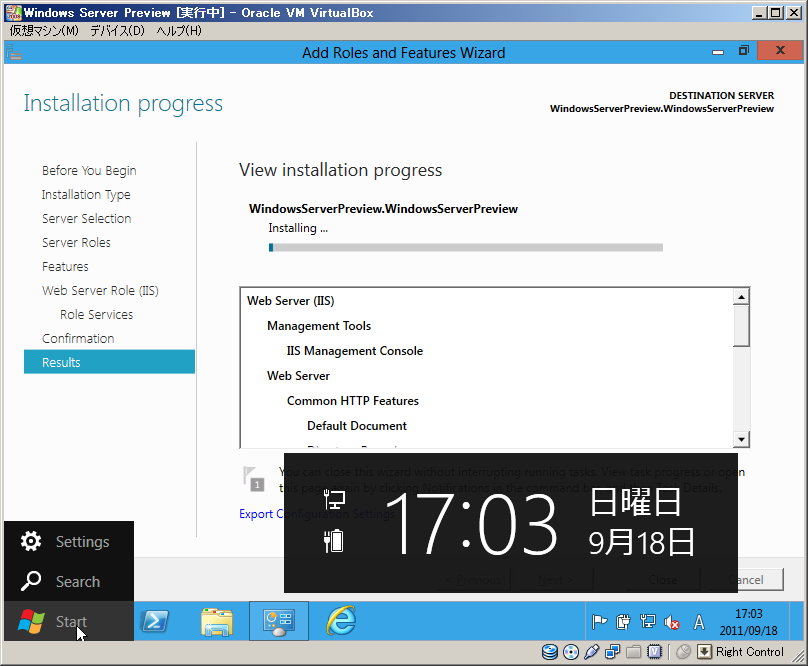Click the VirtualBox USB status icon
This screenshot has height=666, width=808.
click(592, 652)
